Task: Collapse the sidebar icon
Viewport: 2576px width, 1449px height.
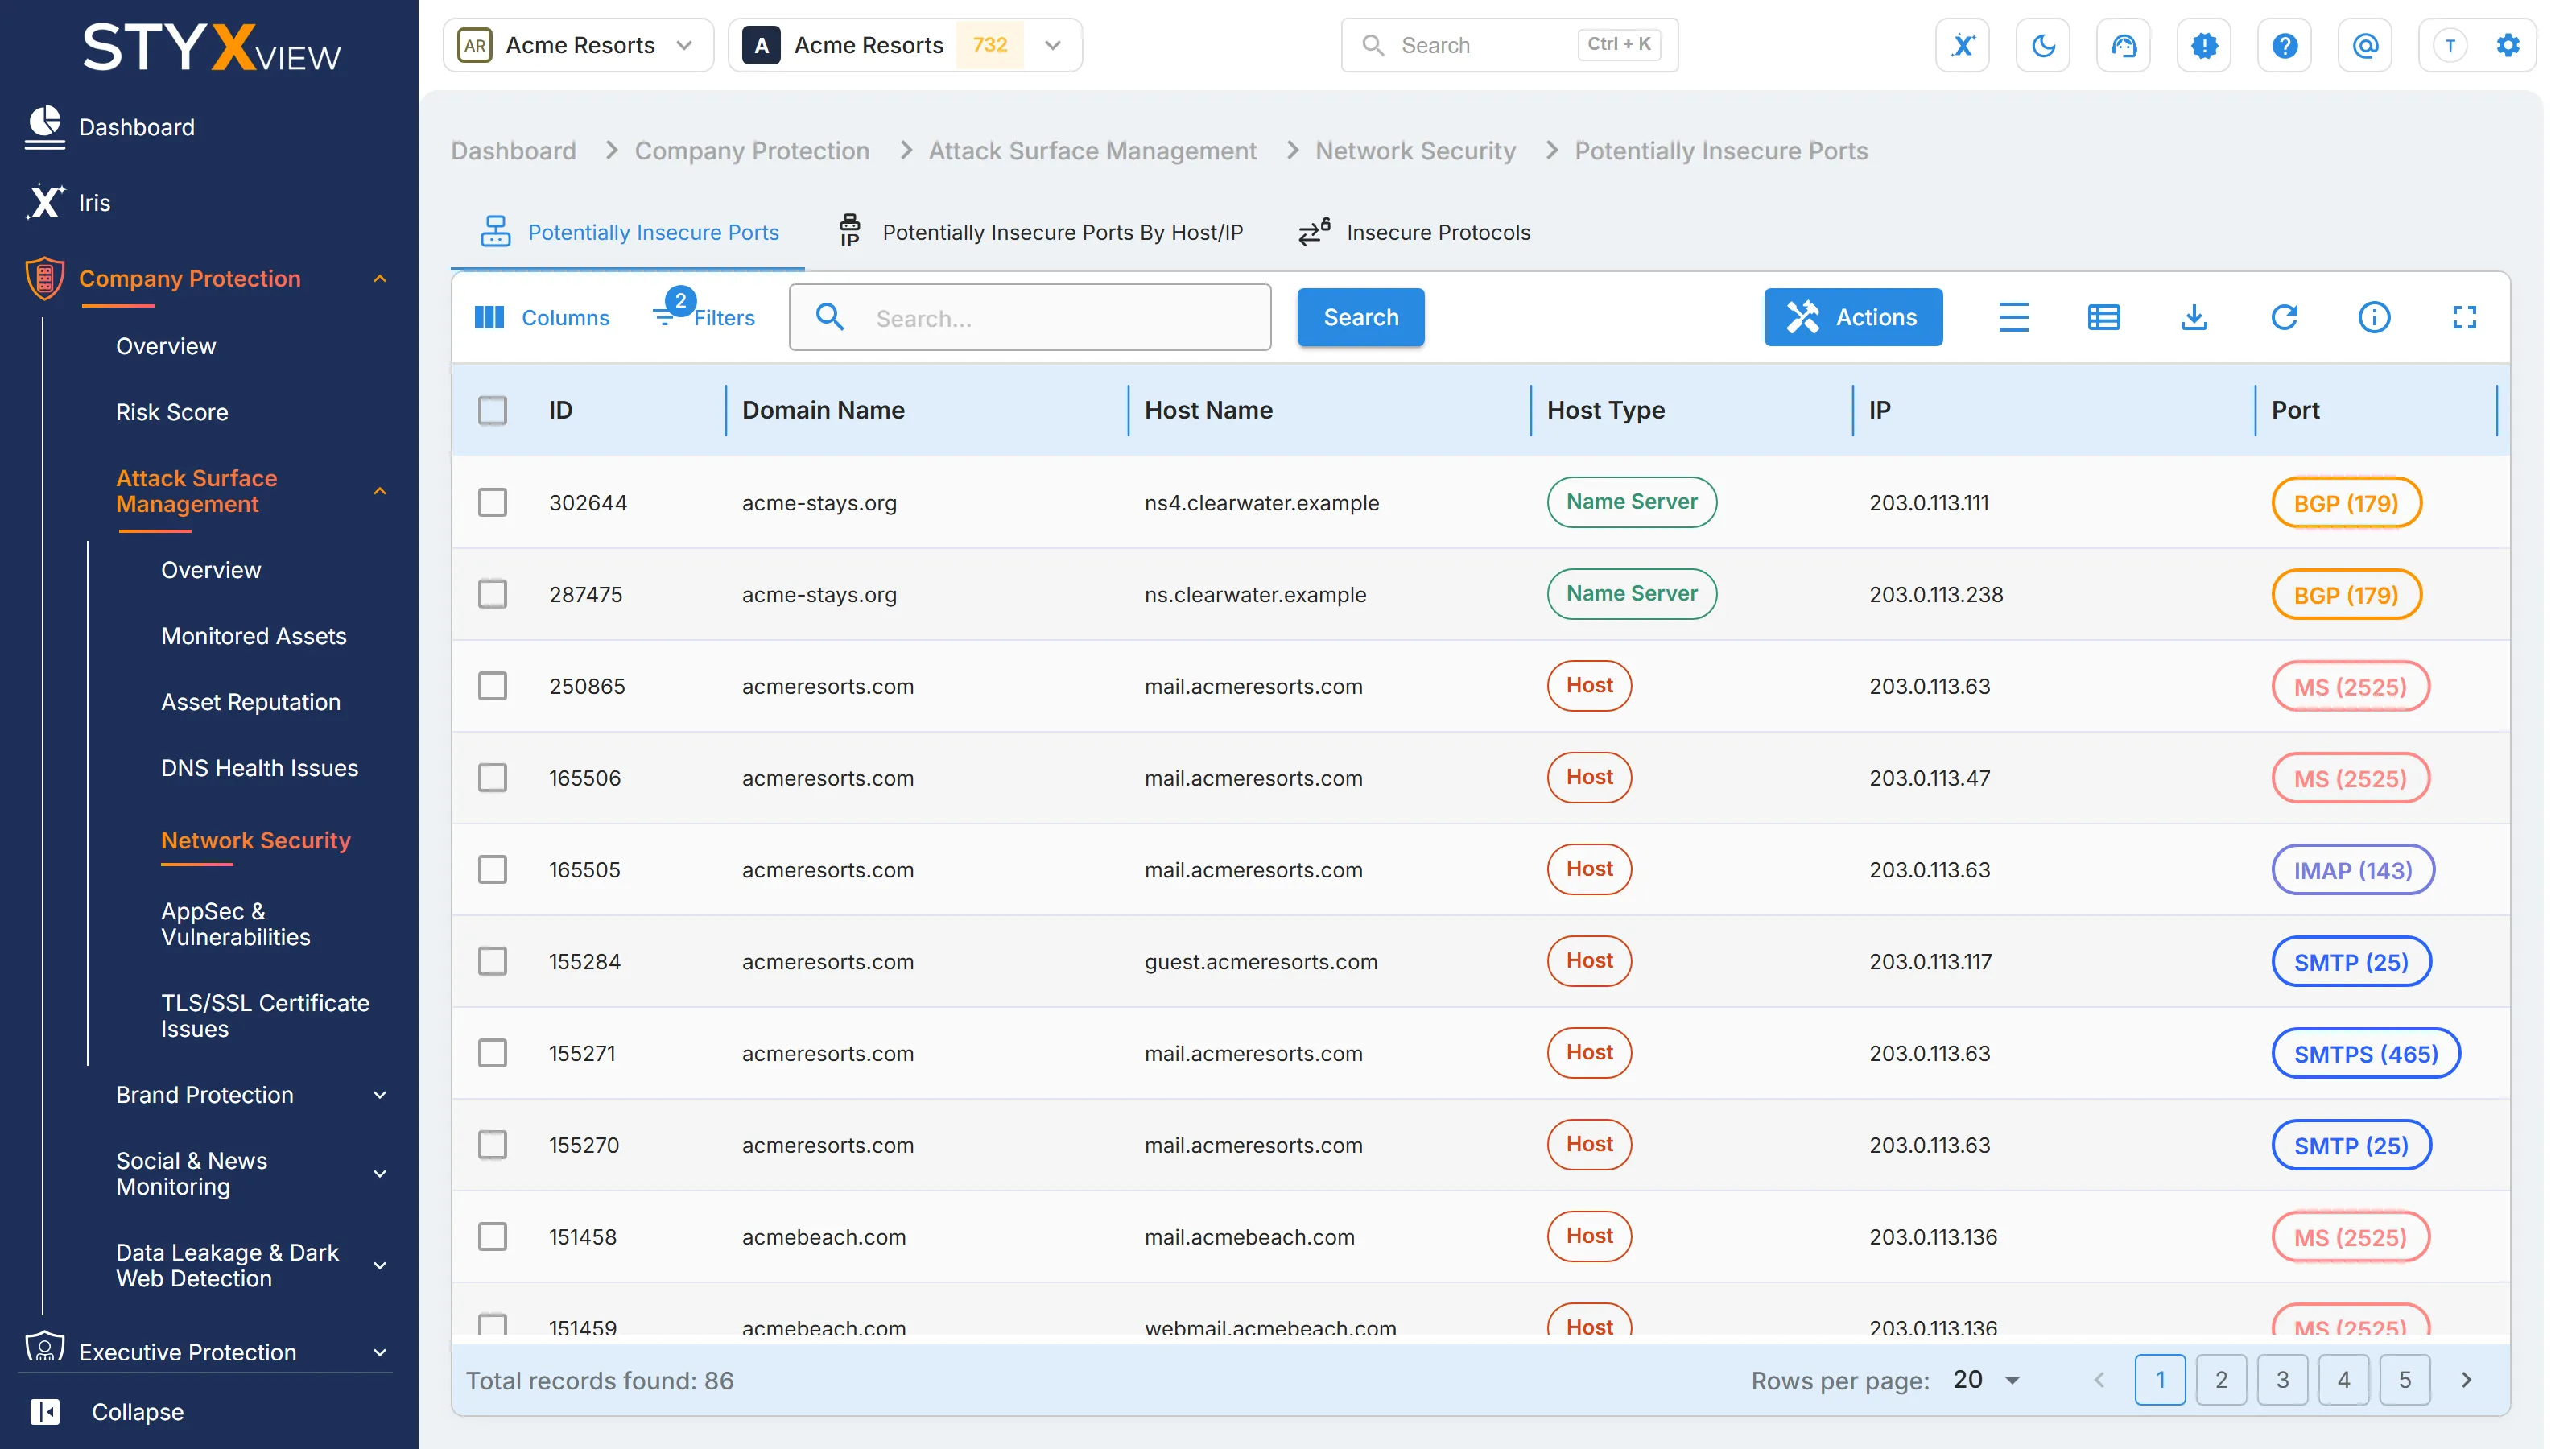Action: coord(44,1411)
